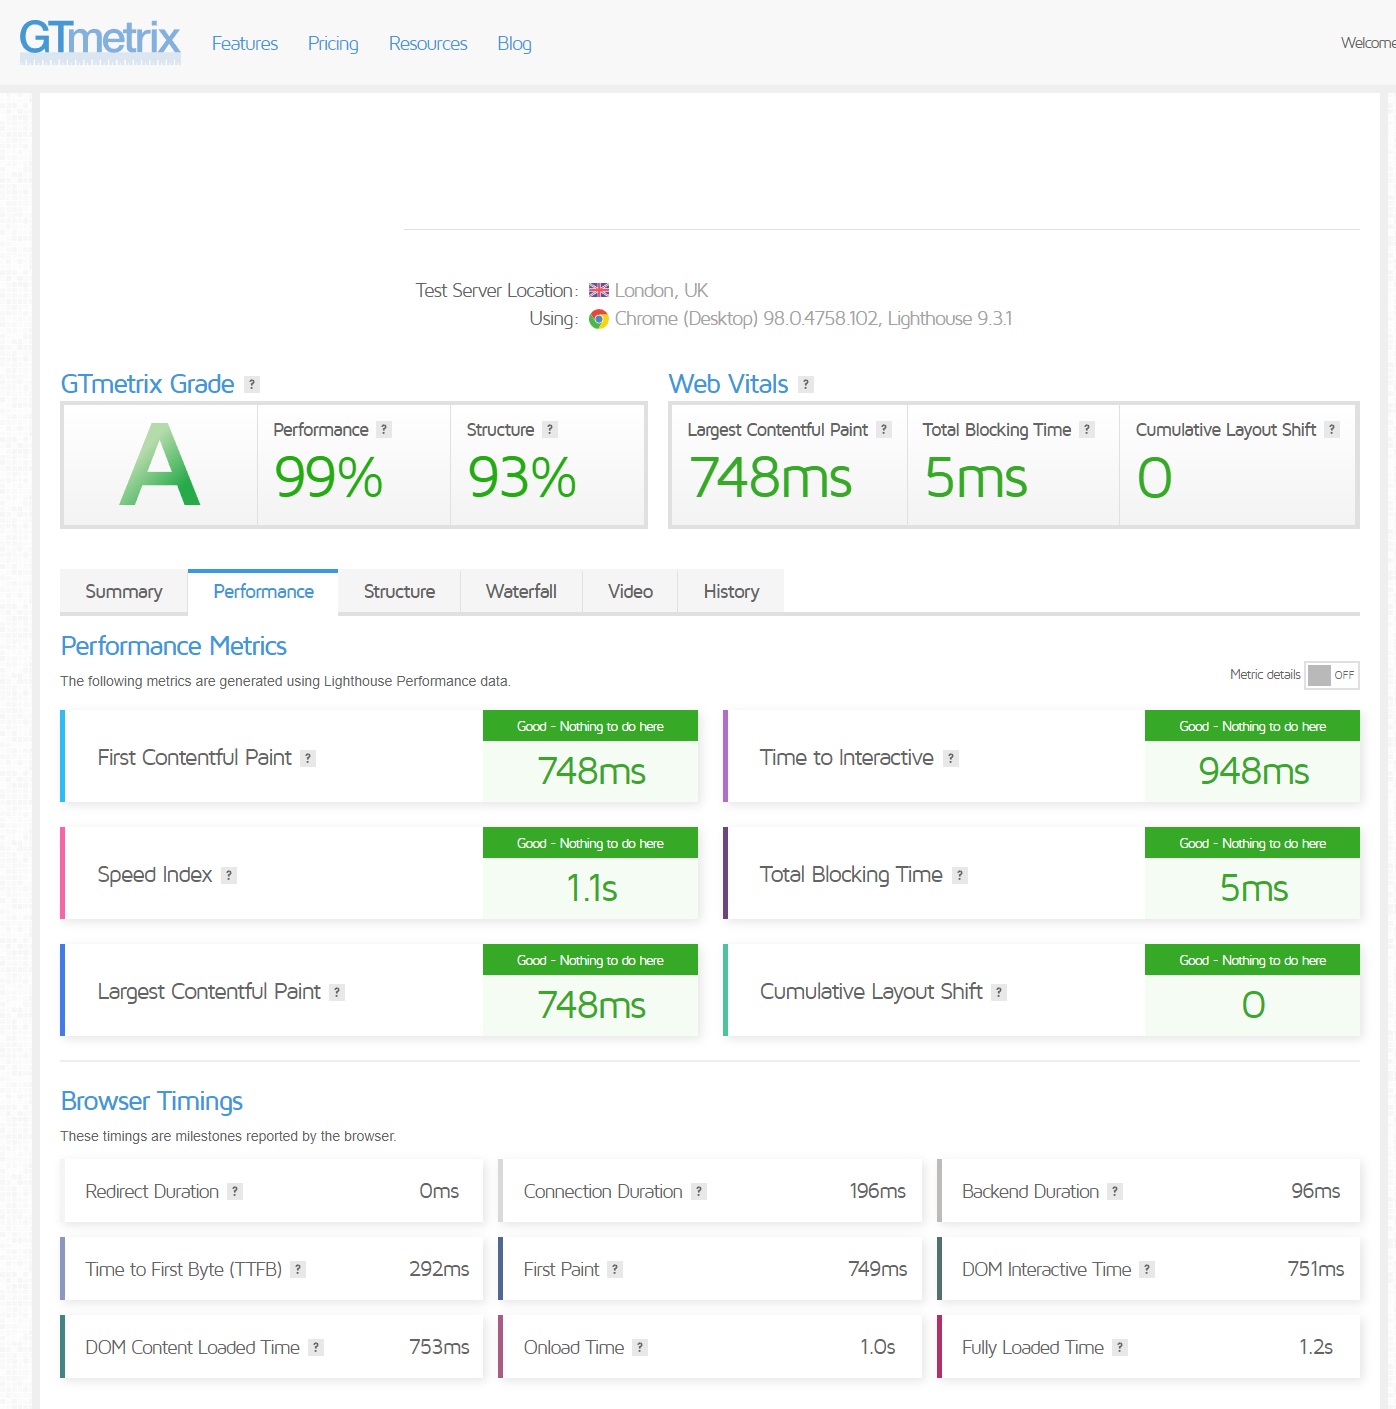Visit the Blog link in header
The width and height of the screenshot is (1396, 1409).
514,43
